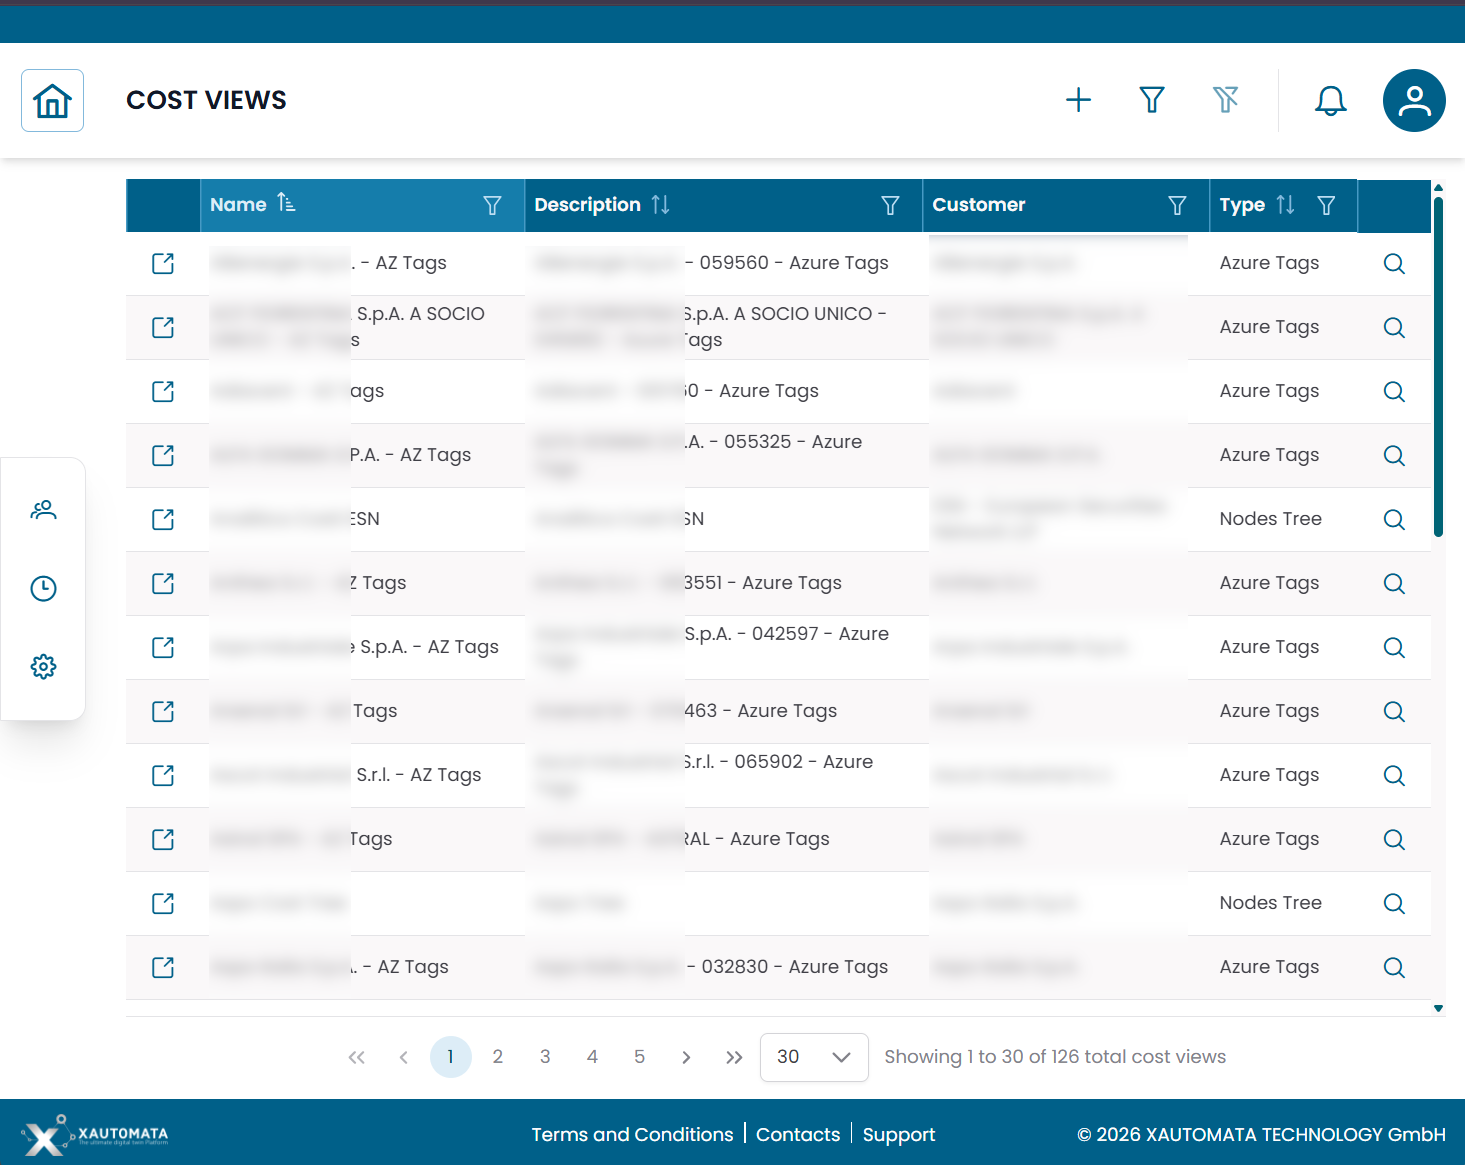Open the filter panel using the funnel icon
The image size is (1465, 1165).
click(x=1152, y=100)
